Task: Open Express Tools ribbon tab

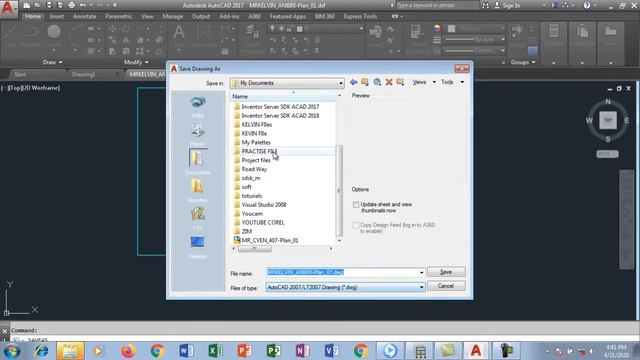Action: coord(360,16)
